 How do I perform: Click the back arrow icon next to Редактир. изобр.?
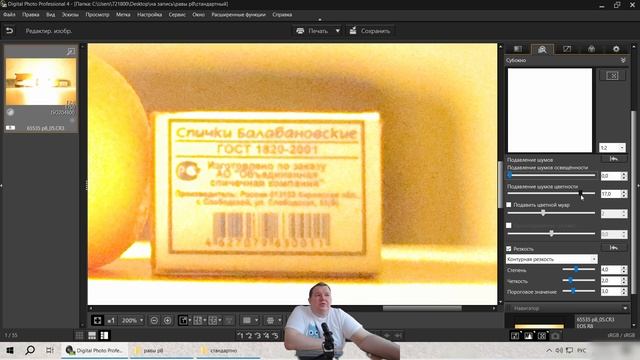tap(9, 31)
